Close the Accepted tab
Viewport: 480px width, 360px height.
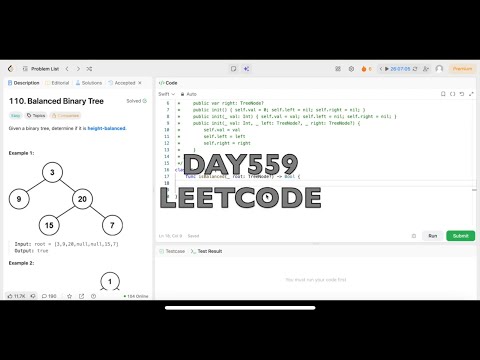tap(140, 83)
